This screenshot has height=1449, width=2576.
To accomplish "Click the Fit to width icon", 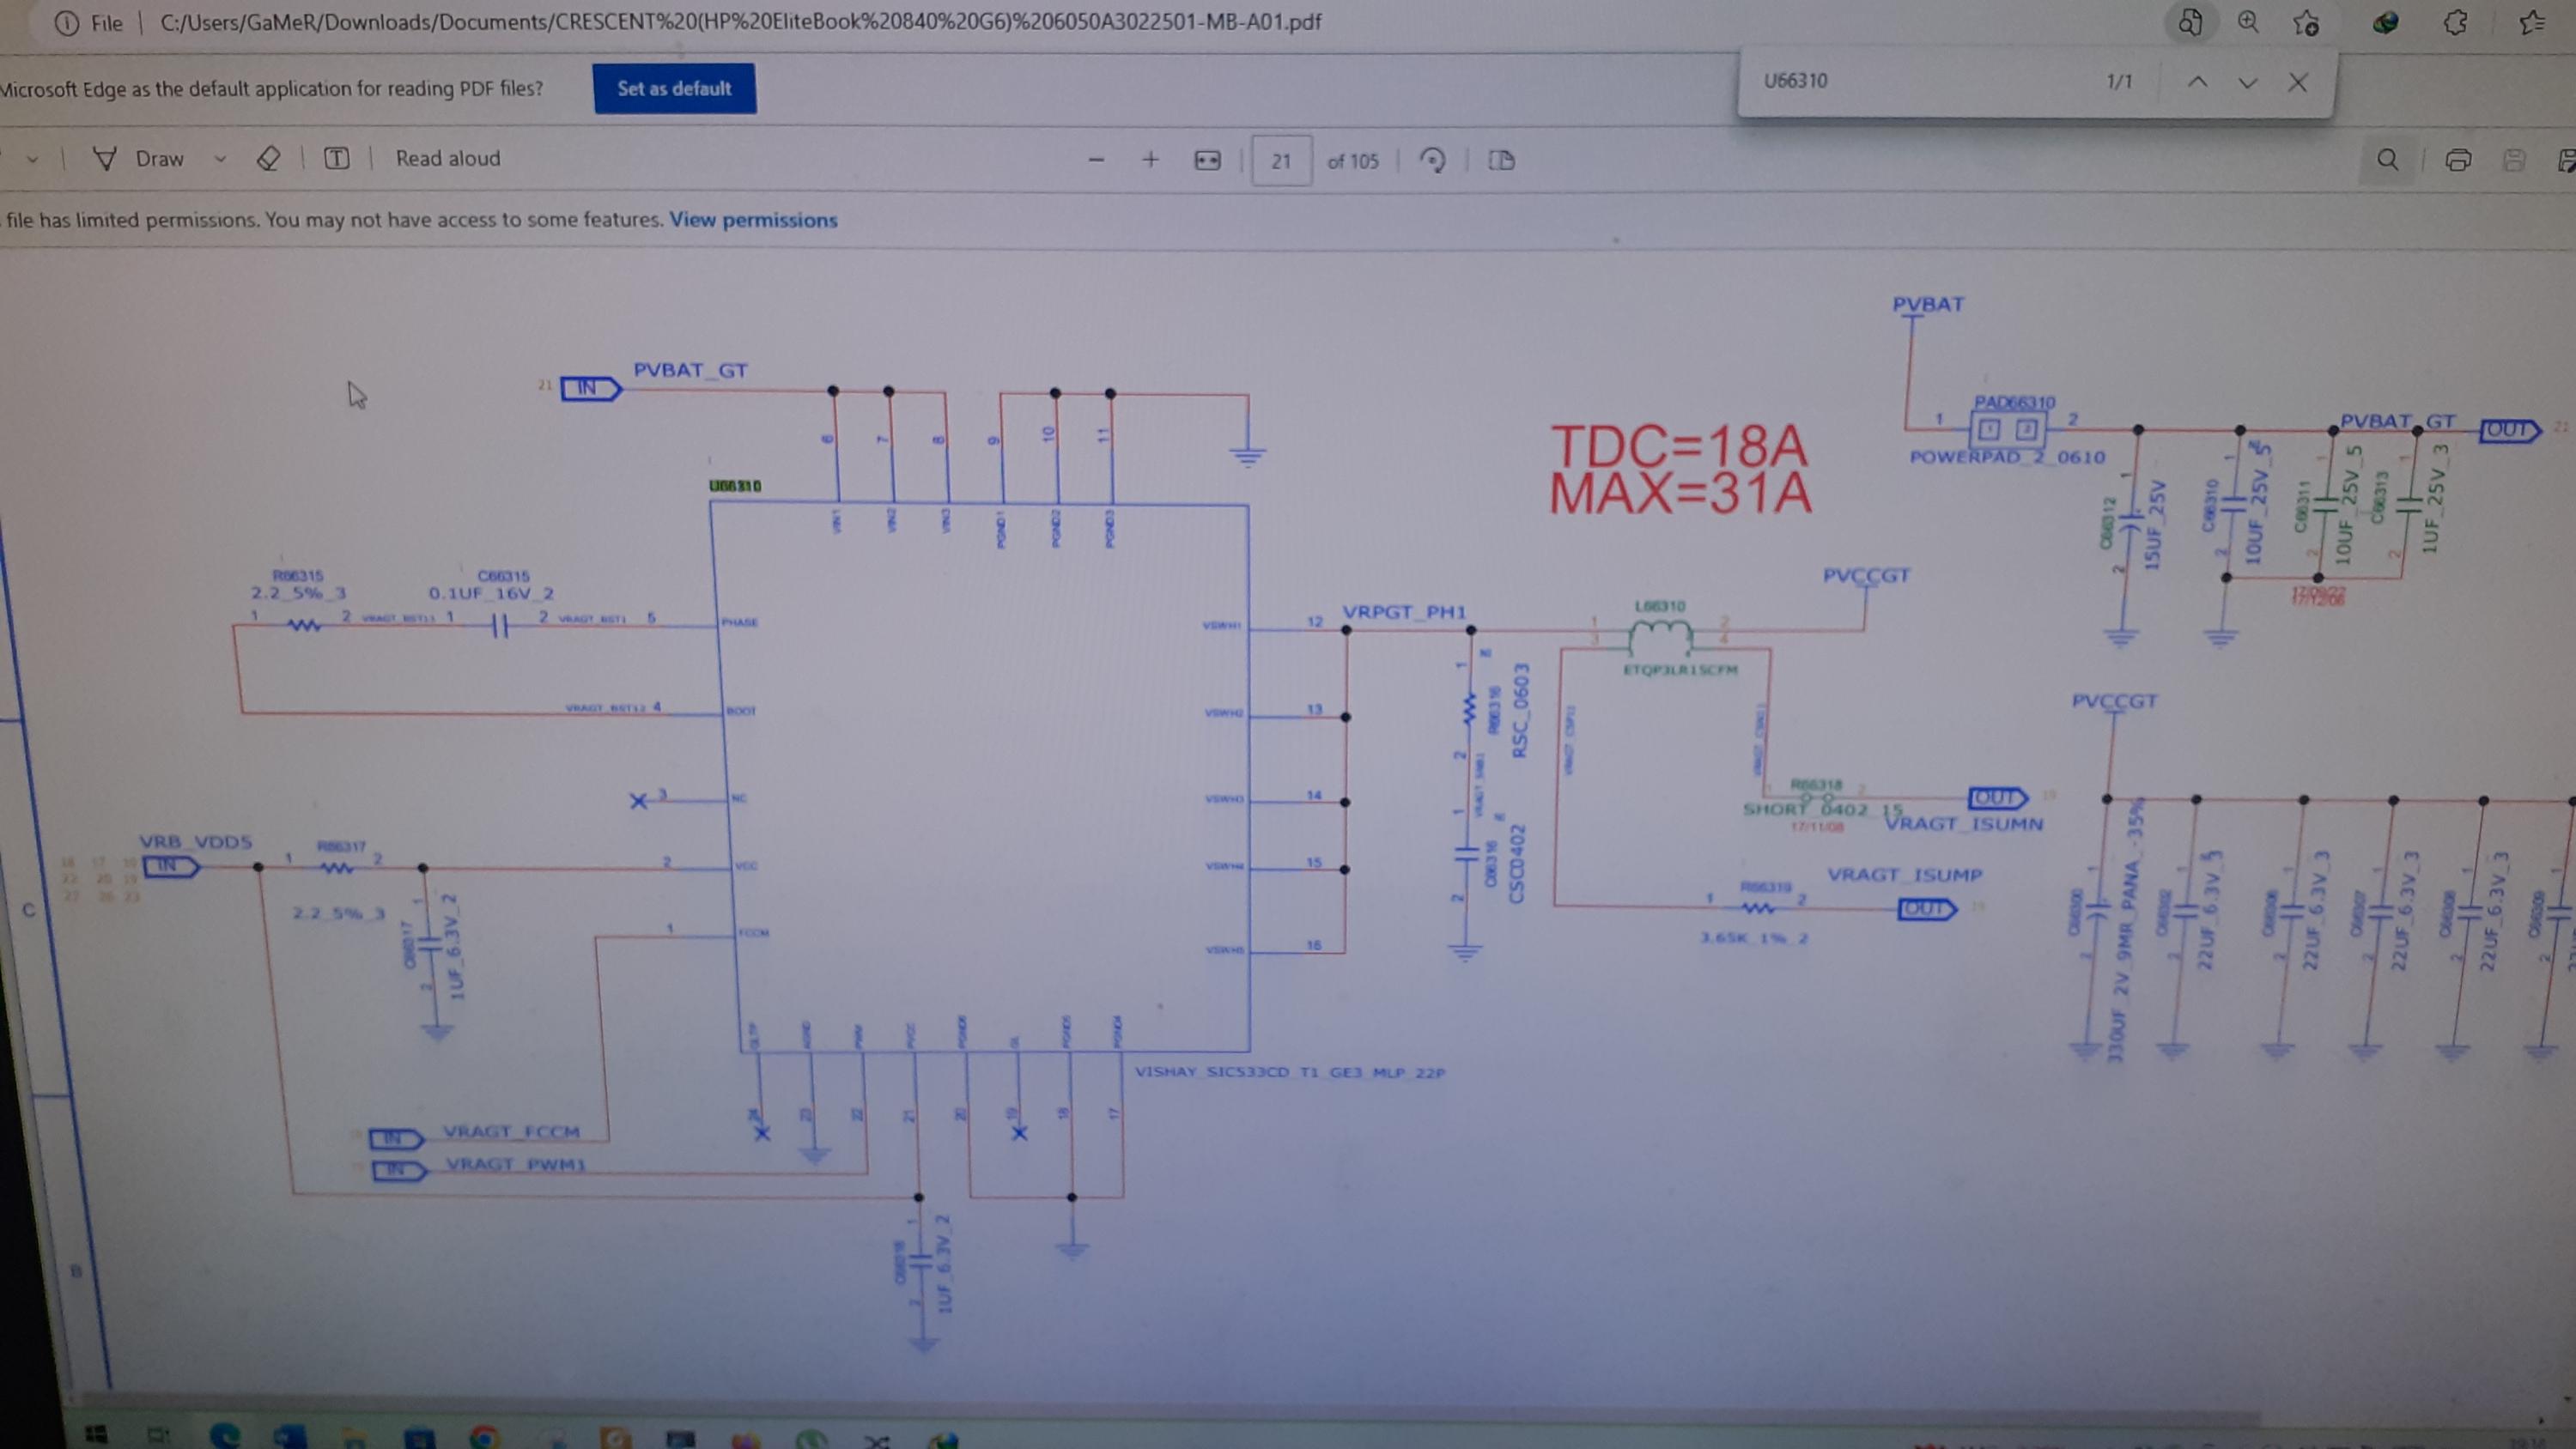I will click(x=1207, y=161).
